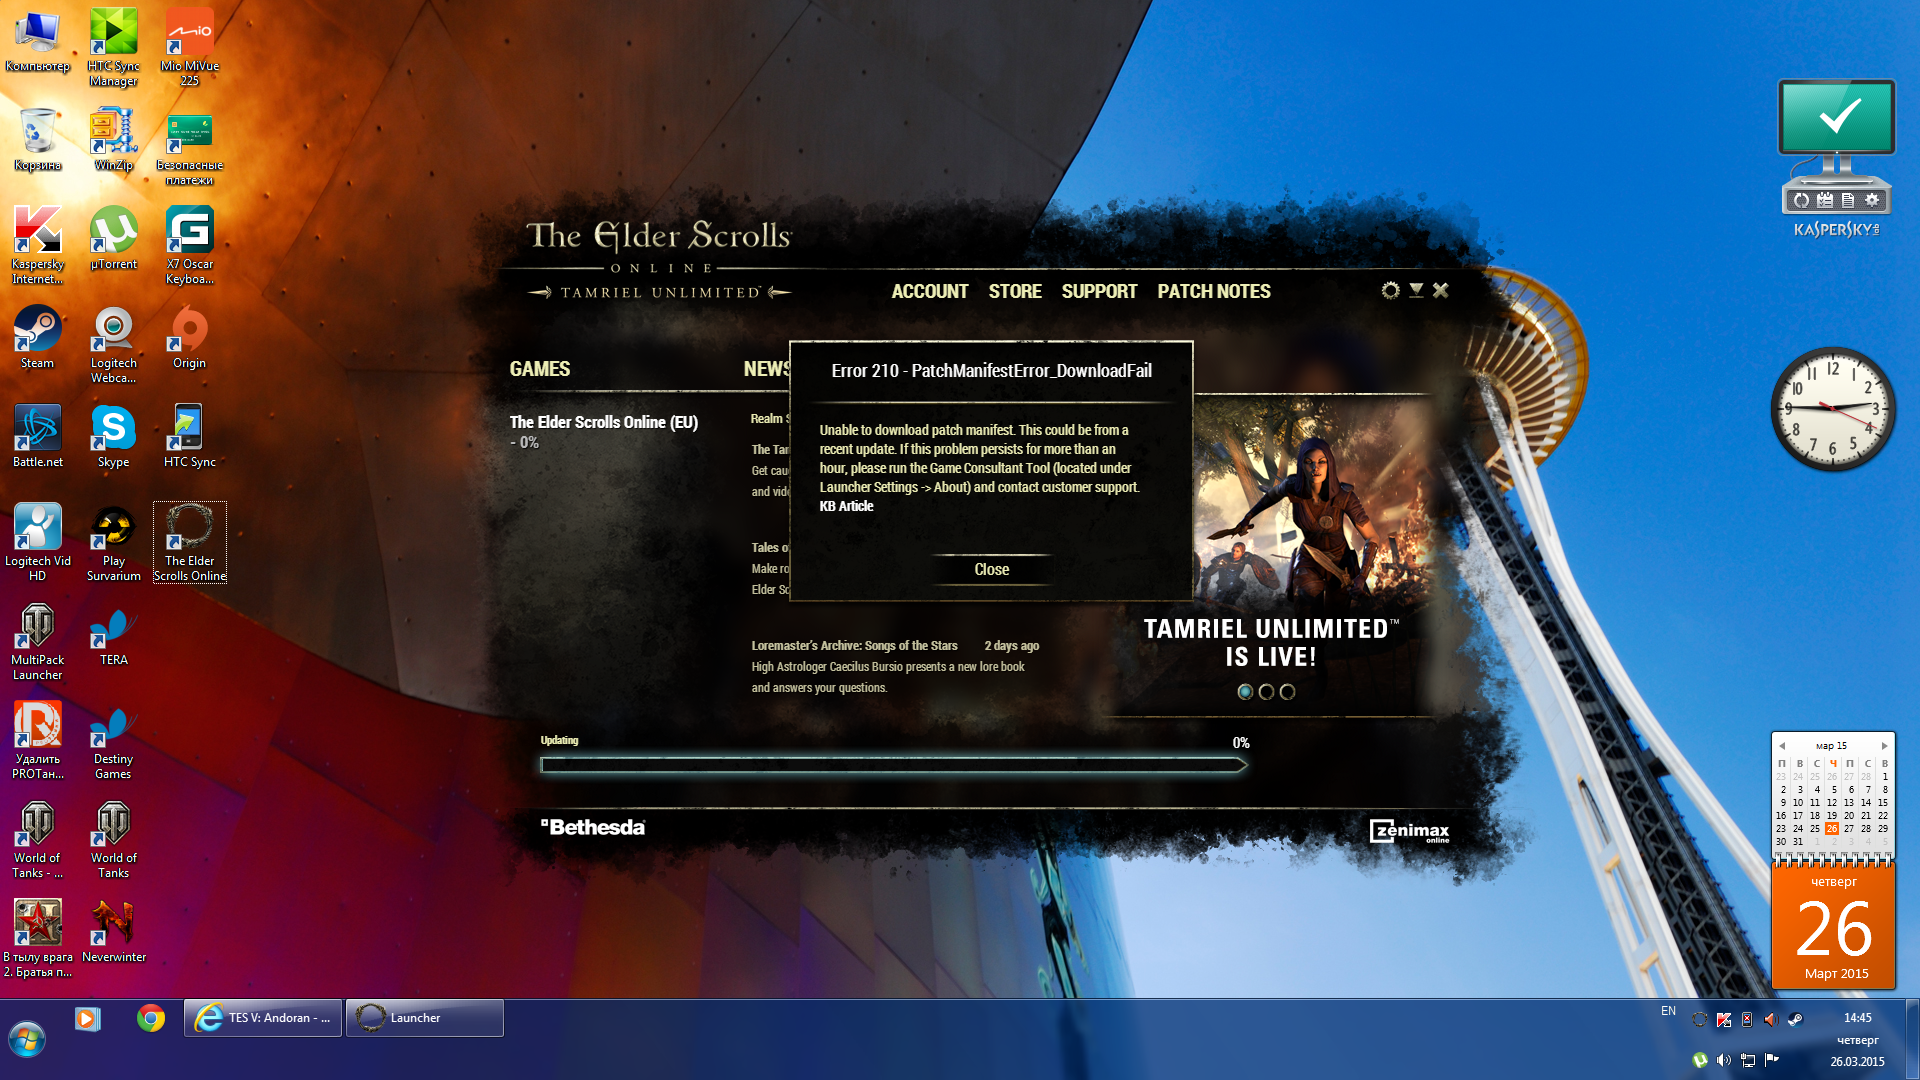Select the Logitech Vid HD desktop icon
Image resolution: width=1920 pixels, height=1080 pixels.
38,542
